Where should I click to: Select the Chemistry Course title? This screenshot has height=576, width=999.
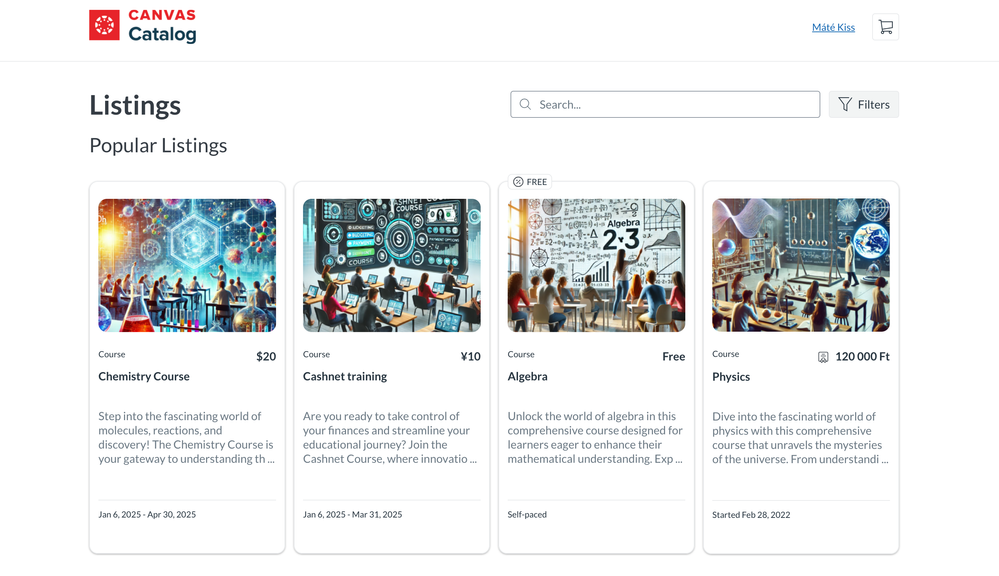point(144,377)
